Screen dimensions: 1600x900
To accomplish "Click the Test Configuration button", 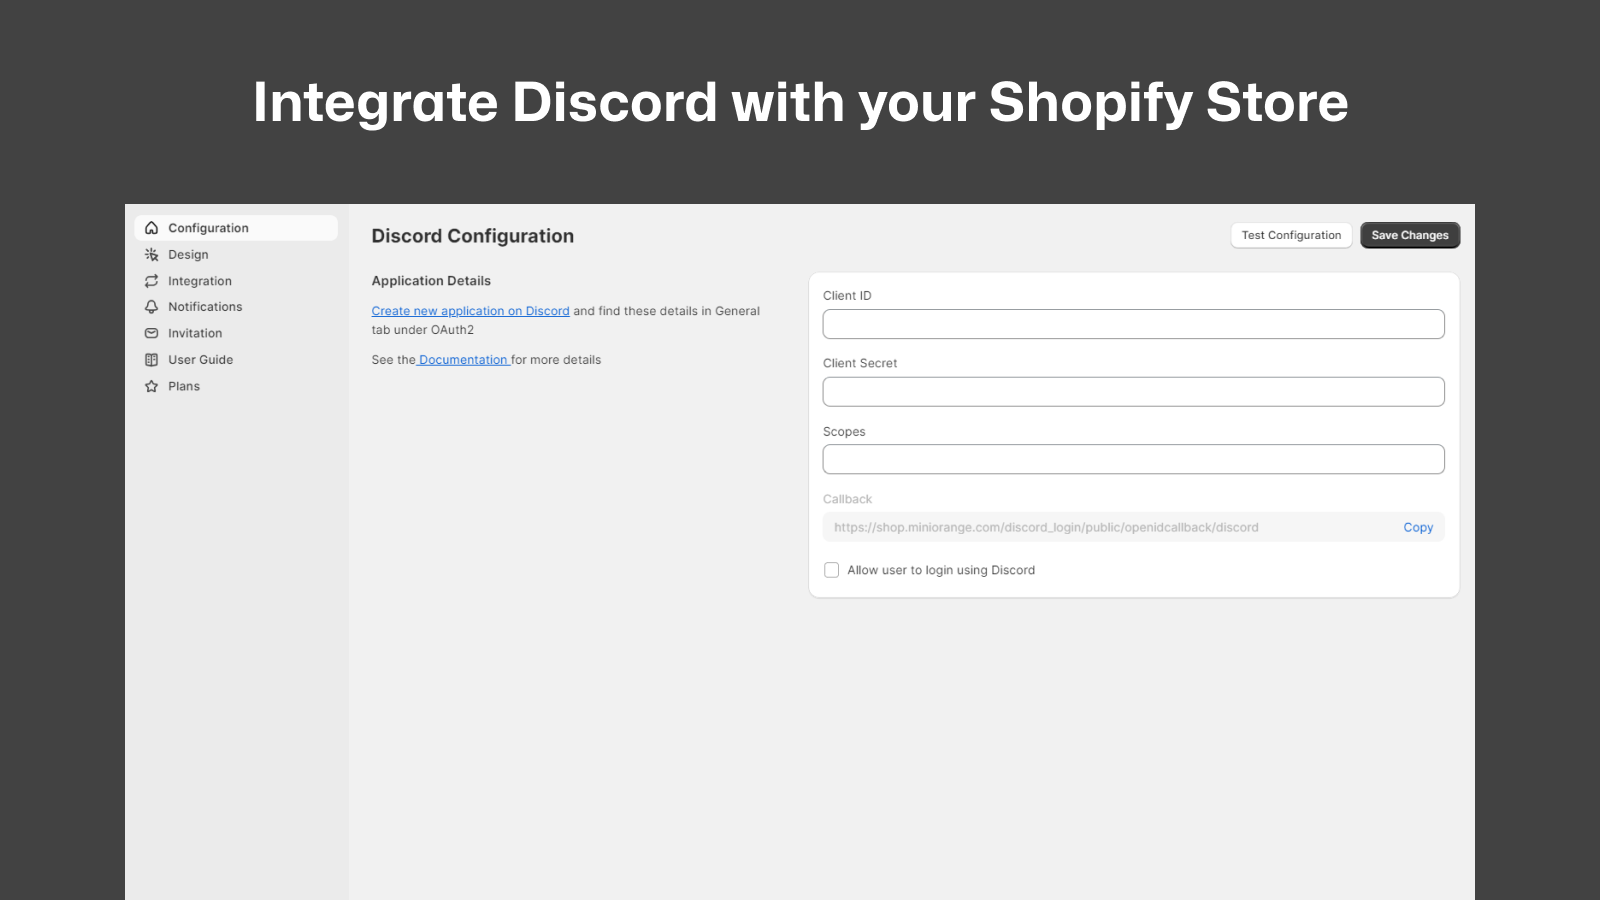I will click(1291, 235).
